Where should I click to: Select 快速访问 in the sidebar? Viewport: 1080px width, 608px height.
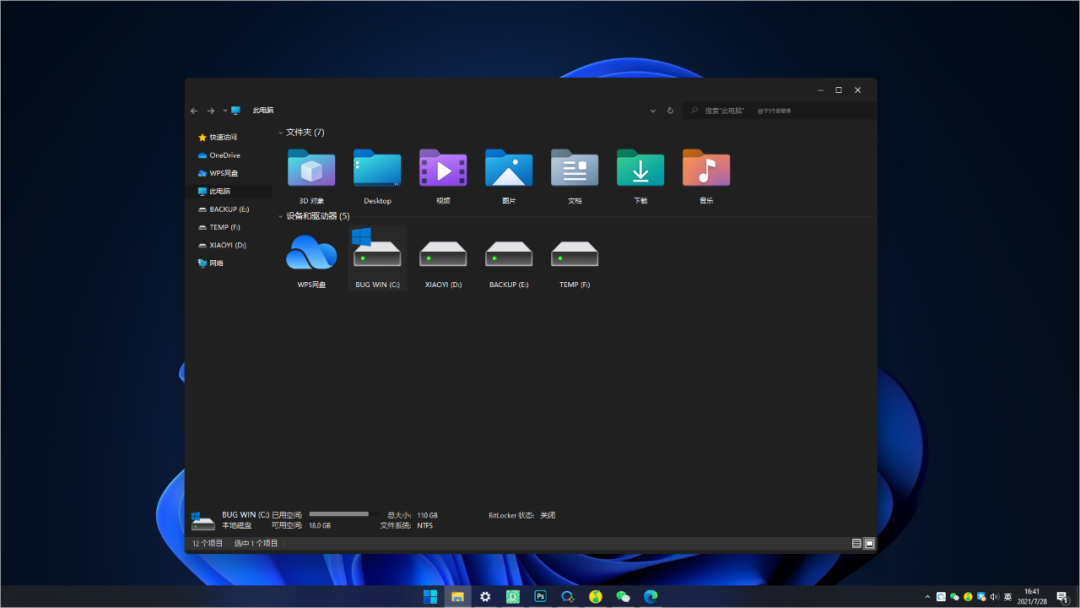click(222, 137)
